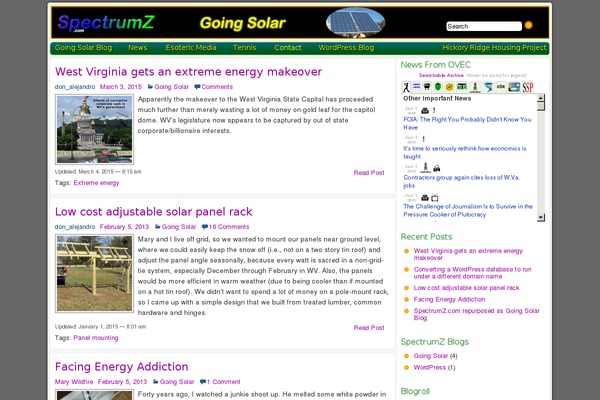Open the Searchable Archive link
Viewport: 600px width, 400px height.
point(441,75)
